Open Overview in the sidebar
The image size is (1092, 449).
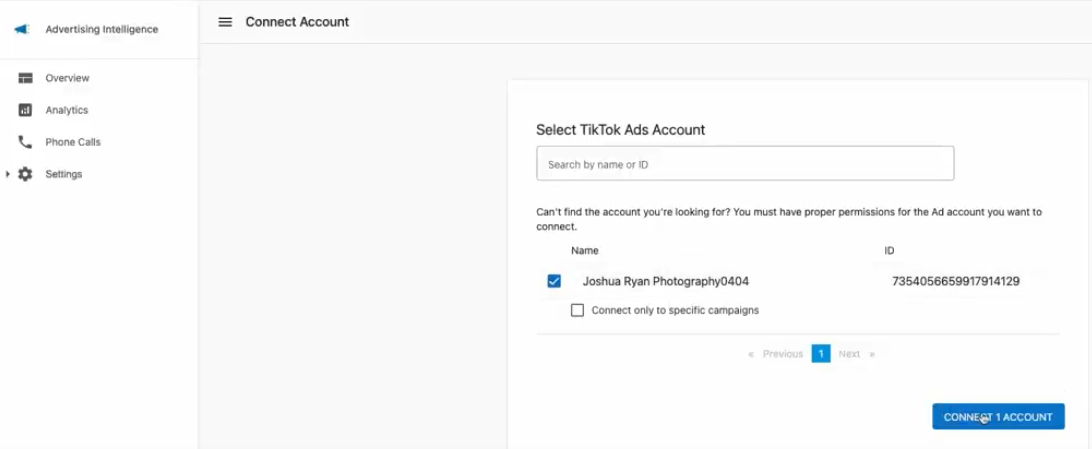(68, 78)
